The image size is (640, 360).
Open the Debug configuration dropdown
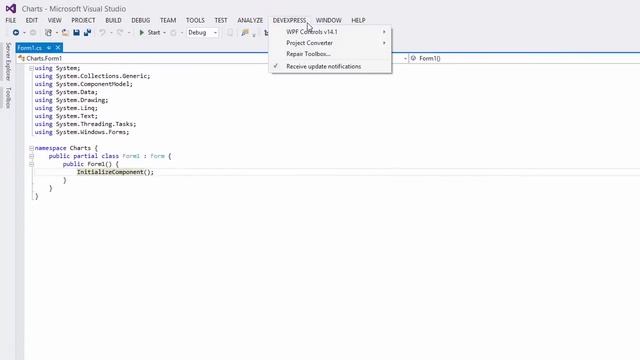pos(203,33)
